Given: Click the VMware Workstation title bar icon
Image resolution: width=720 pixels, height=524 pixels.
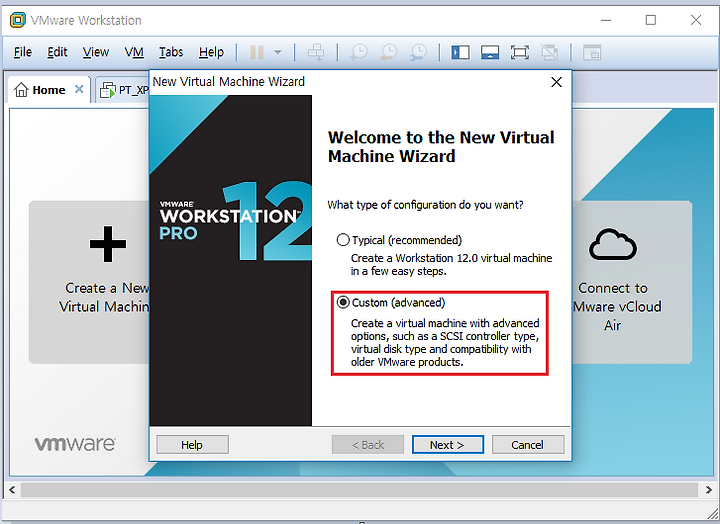Looking at the screenshot, I should click(x=17, y=20).
